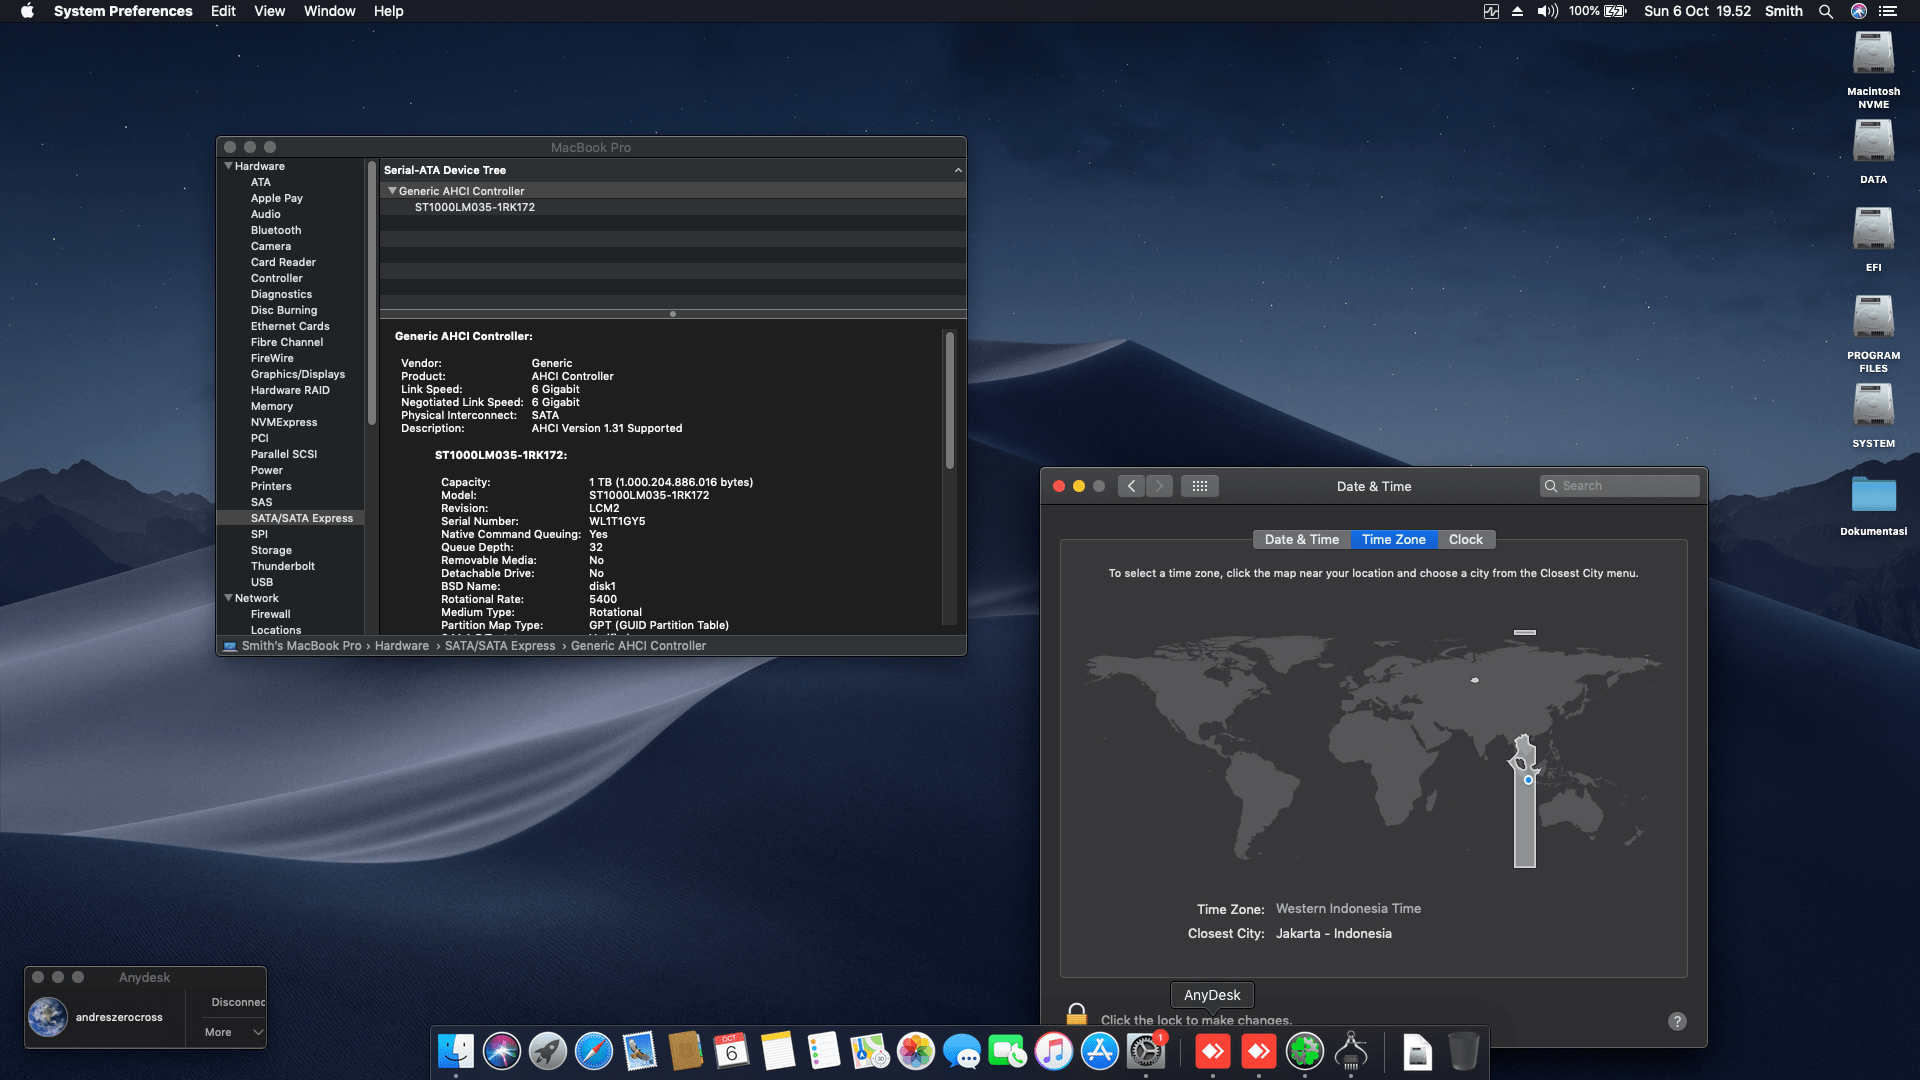Launch the Calendar app in the Dock

coord(732,1052)
